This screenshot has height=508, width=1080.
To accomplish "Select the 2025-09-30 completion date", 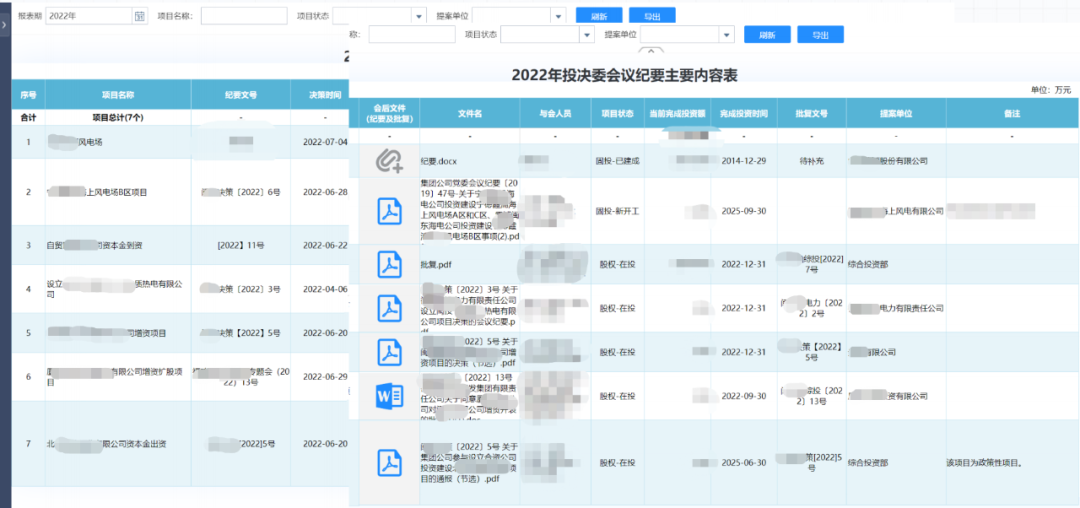I will (x=743, y=211).
